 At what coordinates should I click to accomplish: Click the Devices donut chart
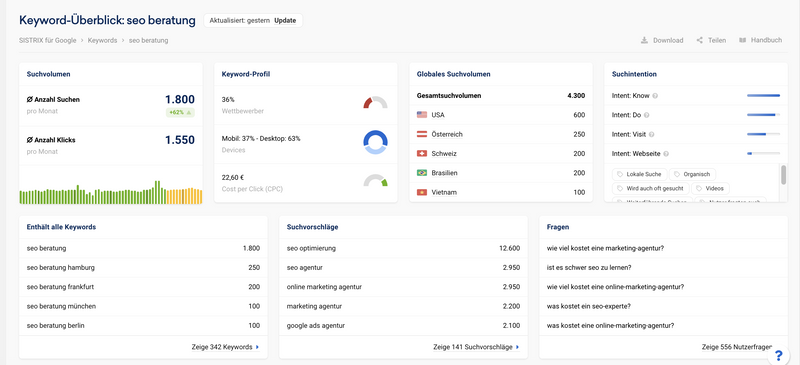(x=376, y=142)
